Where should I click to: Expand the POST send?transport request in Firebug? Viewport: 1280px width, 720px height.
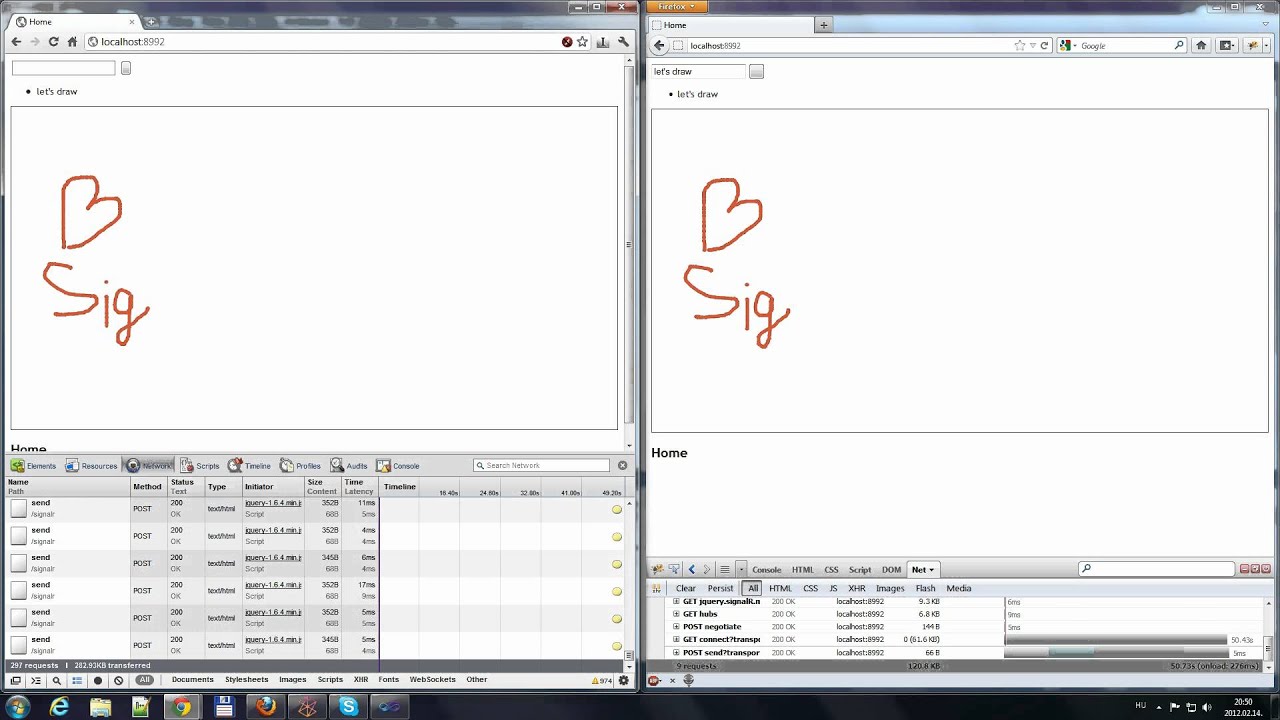click(676, 653)
